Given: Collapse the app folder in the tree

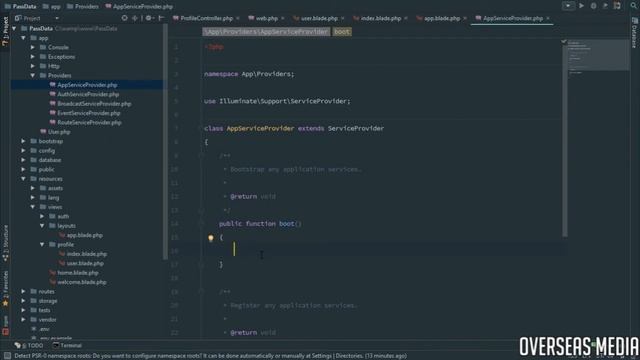Looking at the screenshot, I should coord(24,38).
